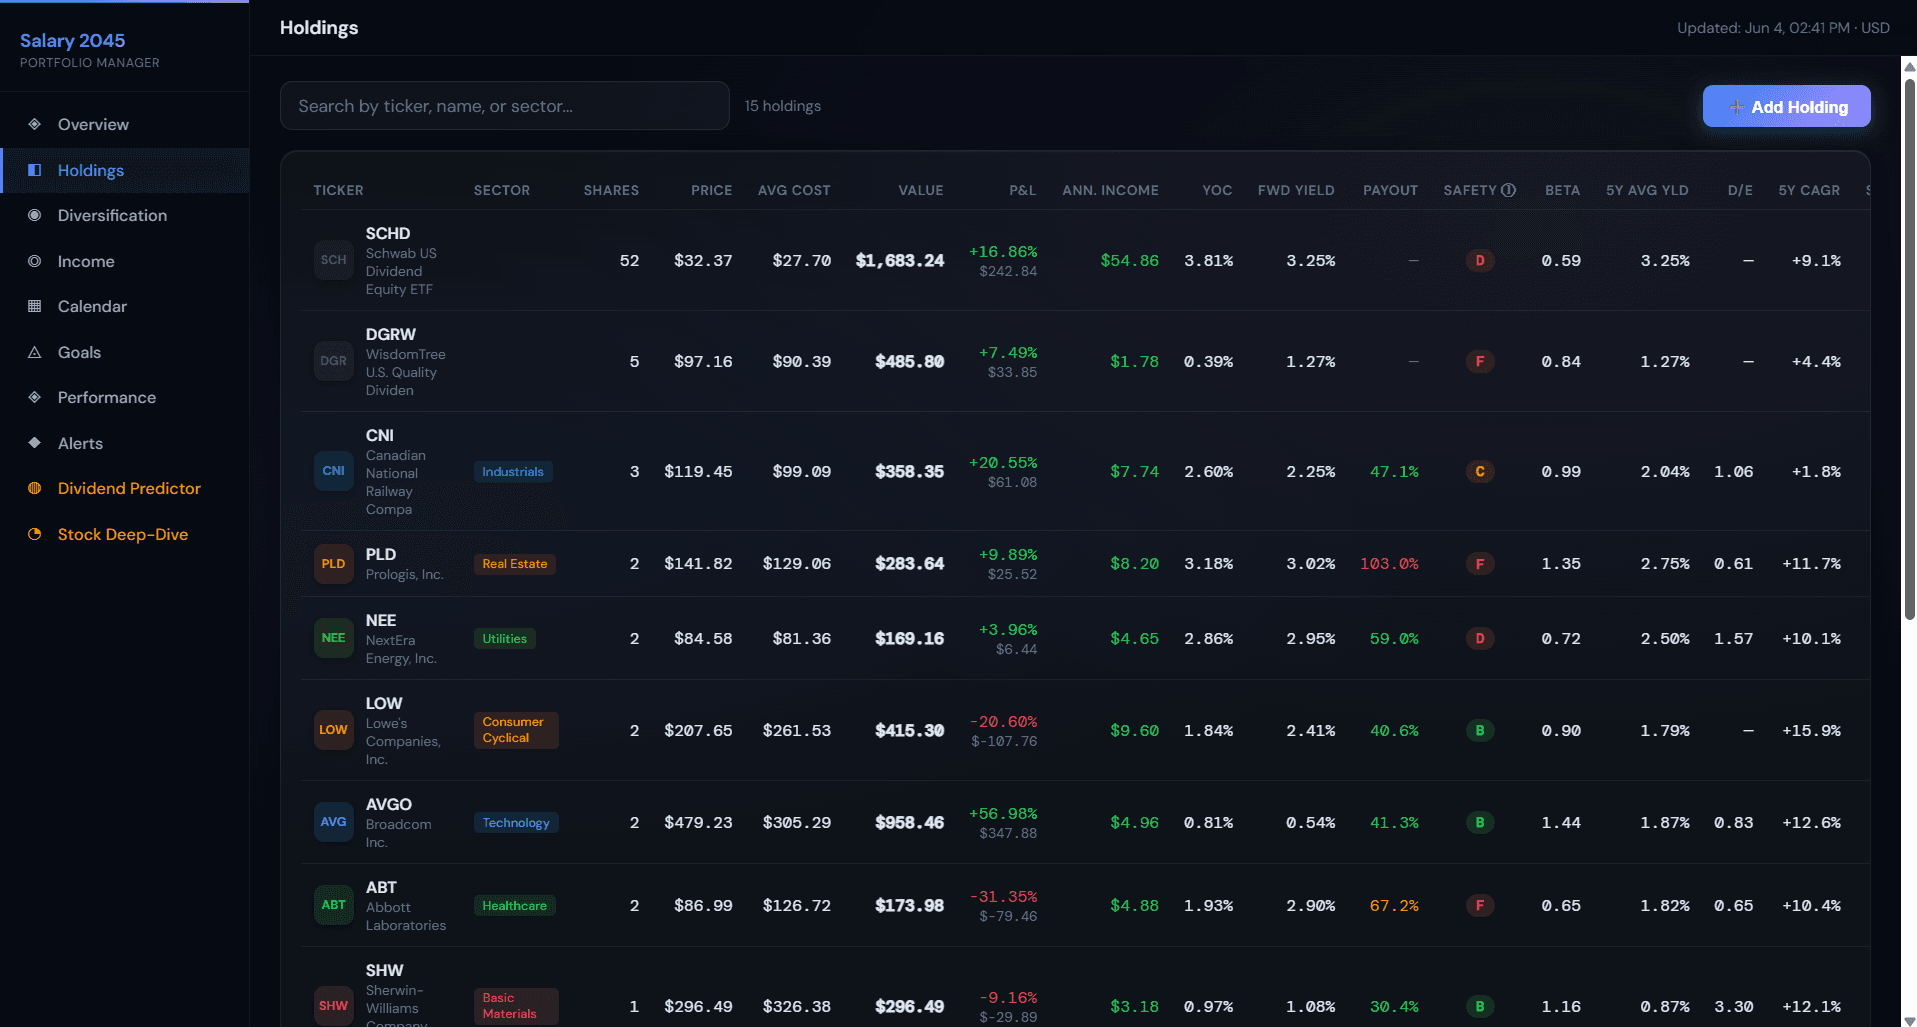Navigate to Performance page
Viewport: 1917px width, 1027px height.
pyautogui.click(x=125, y=397)
